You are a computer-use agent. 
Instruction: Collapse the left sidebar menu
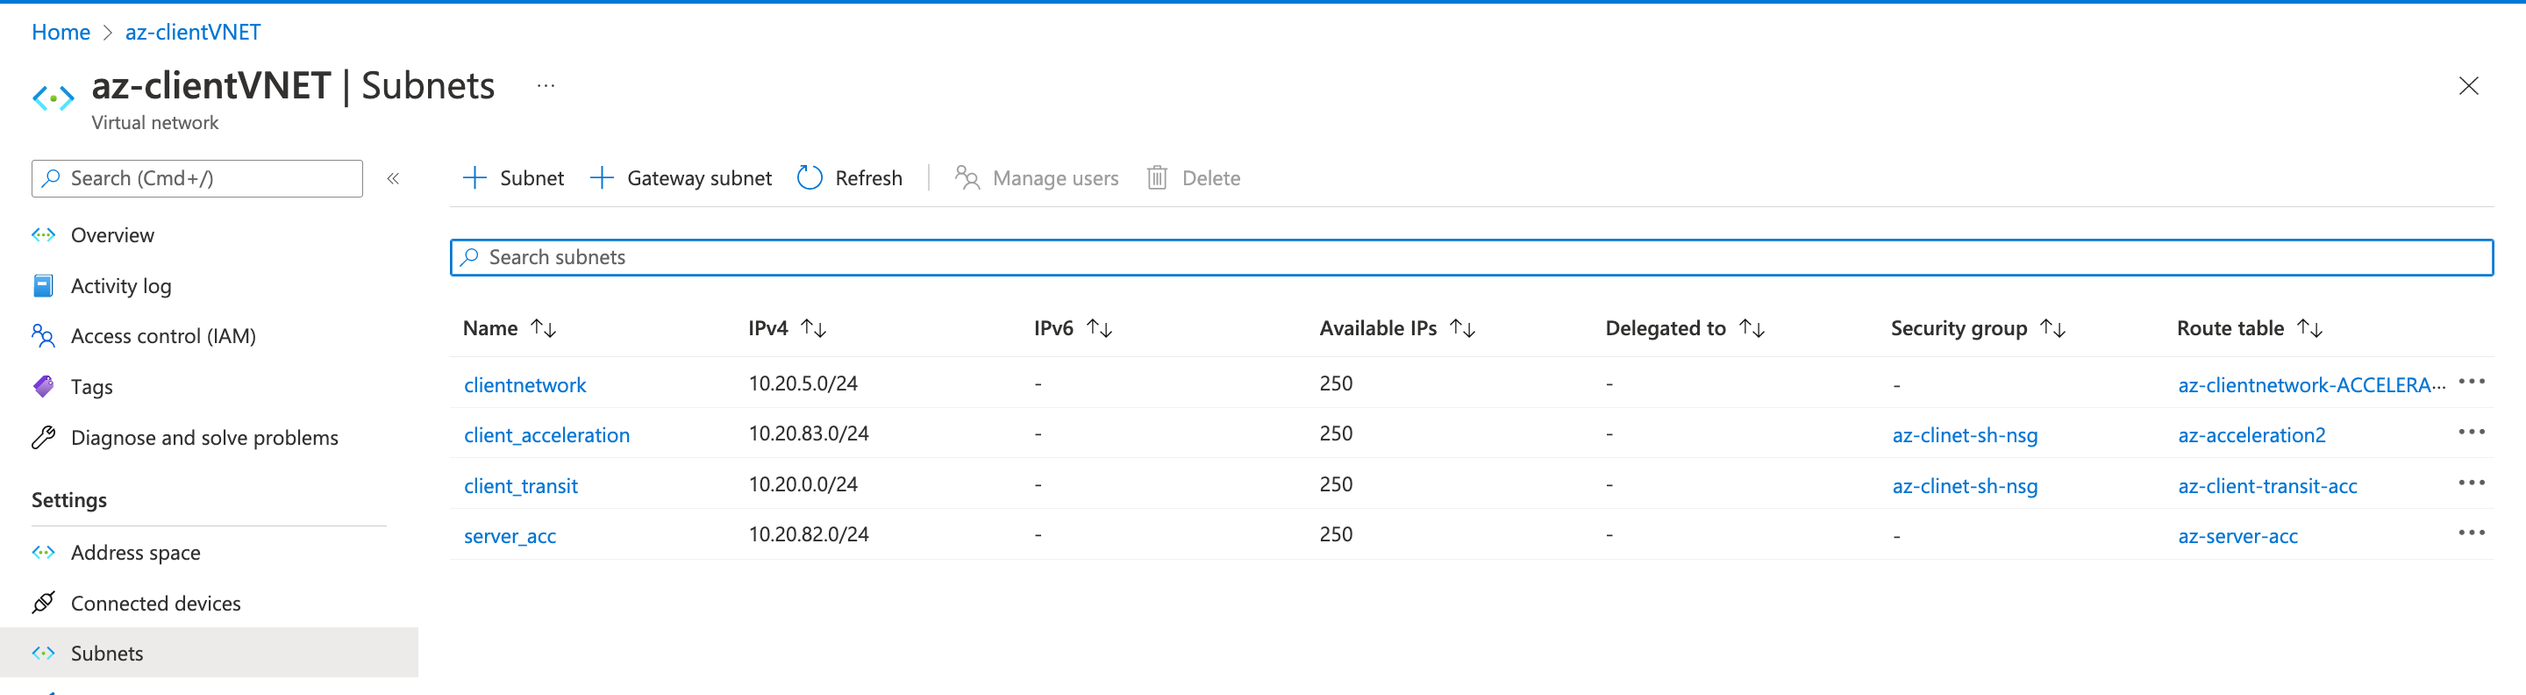(x=393, y=178)
